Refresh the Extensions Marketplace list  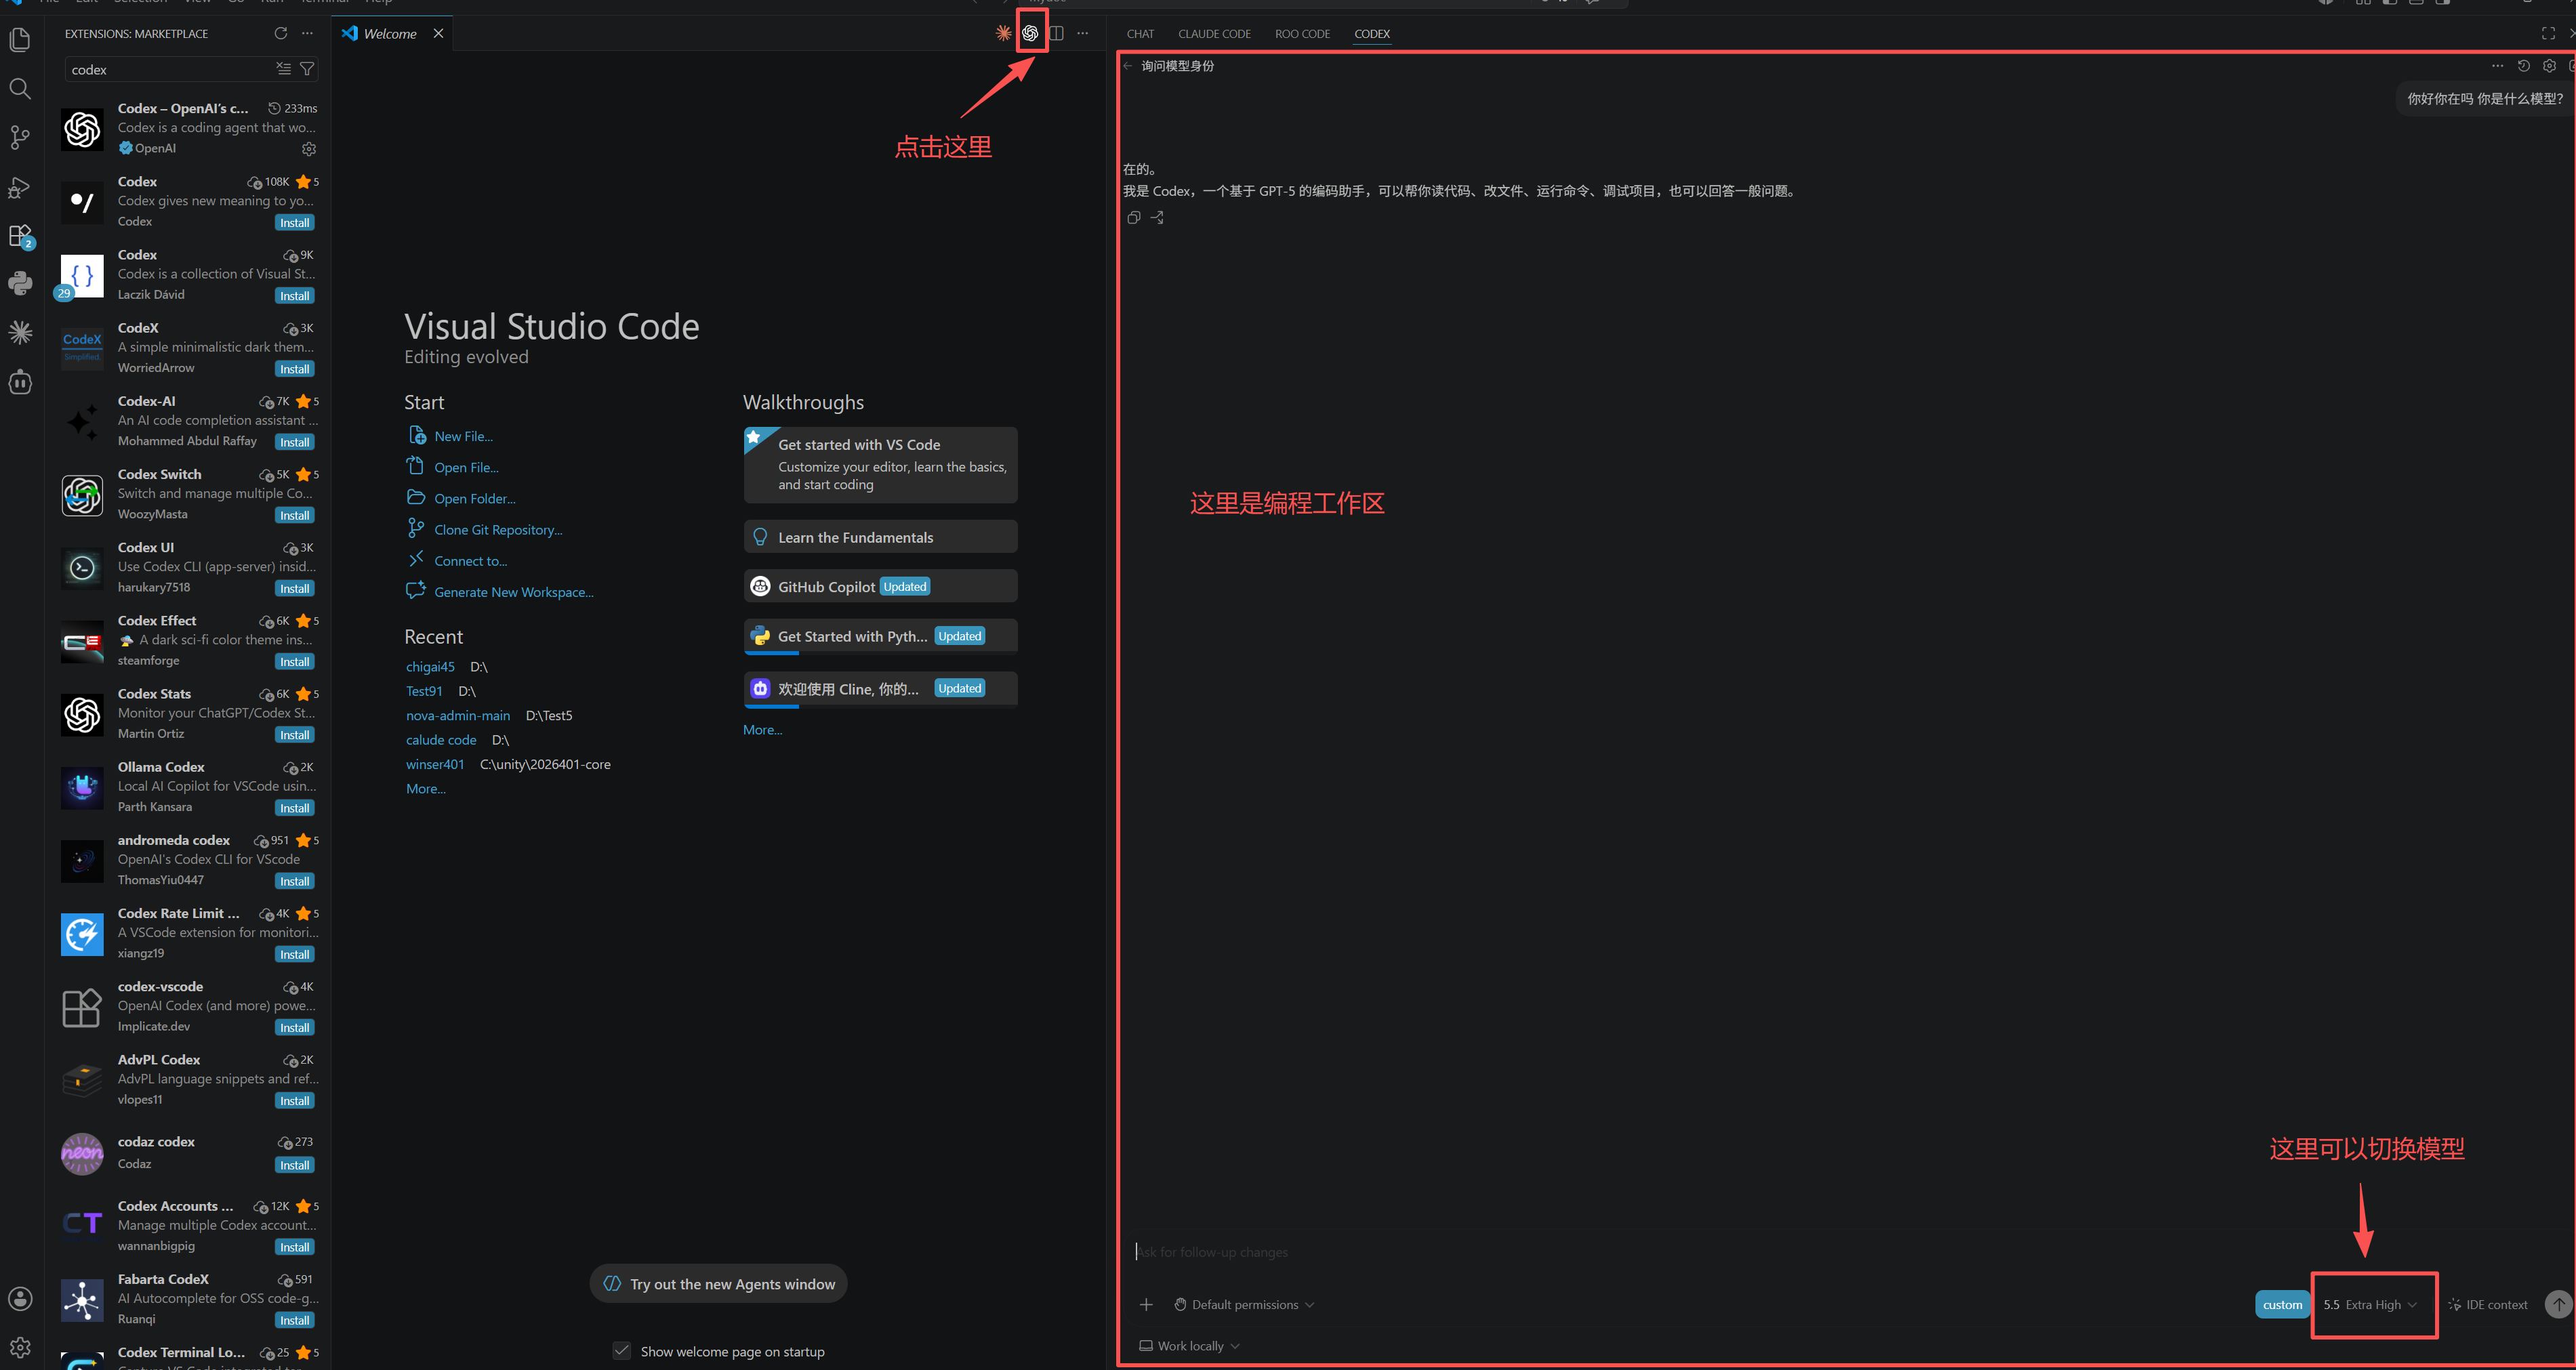(x=281, y=33)
